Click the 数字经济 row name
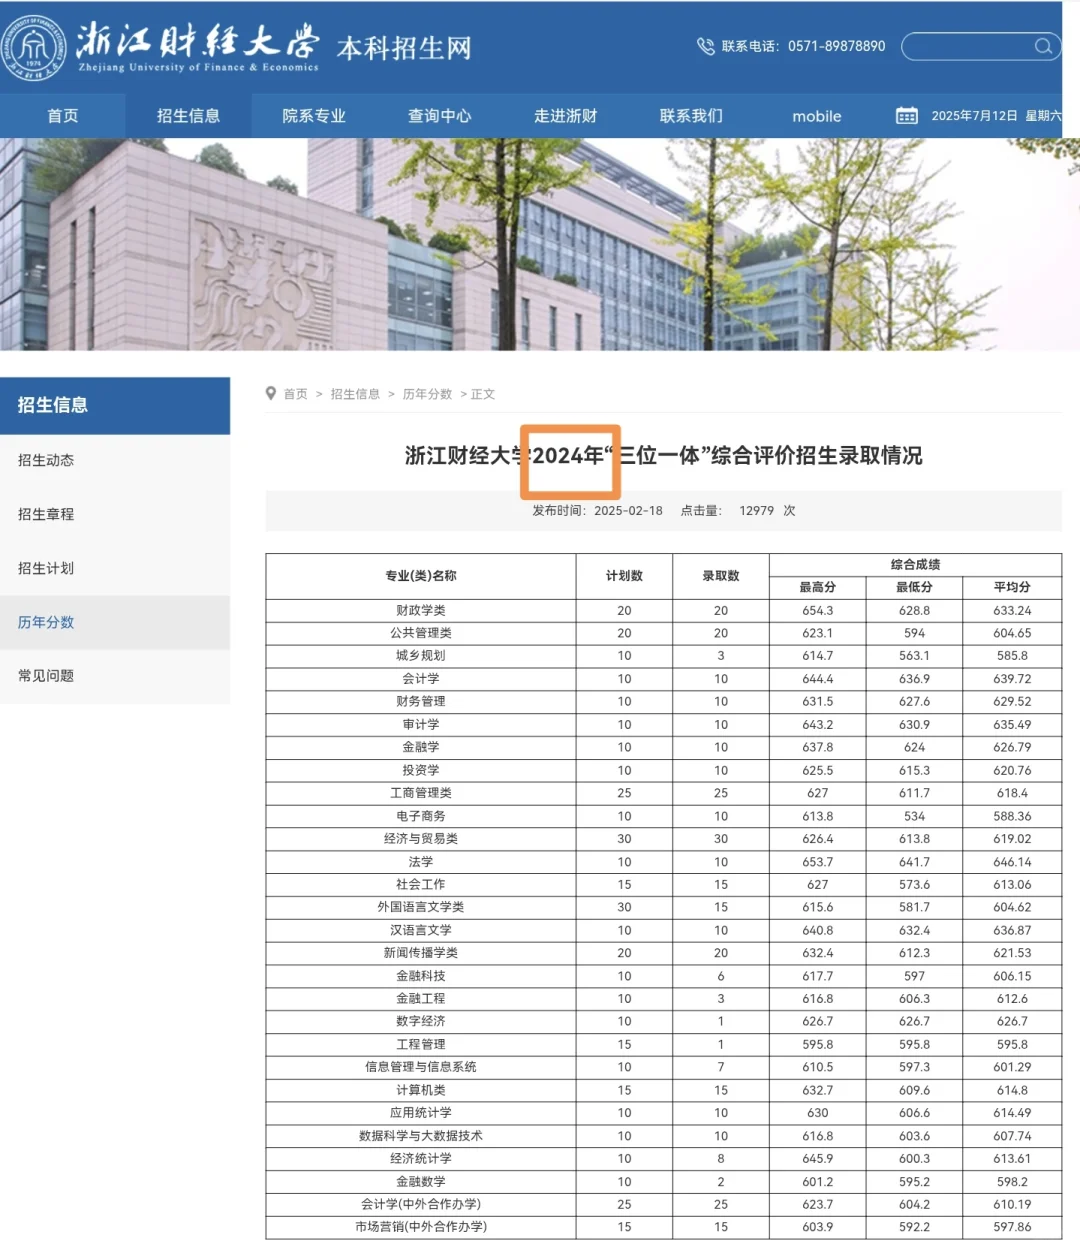This screenshot has height=1256, width=1080. [421, 1021]
